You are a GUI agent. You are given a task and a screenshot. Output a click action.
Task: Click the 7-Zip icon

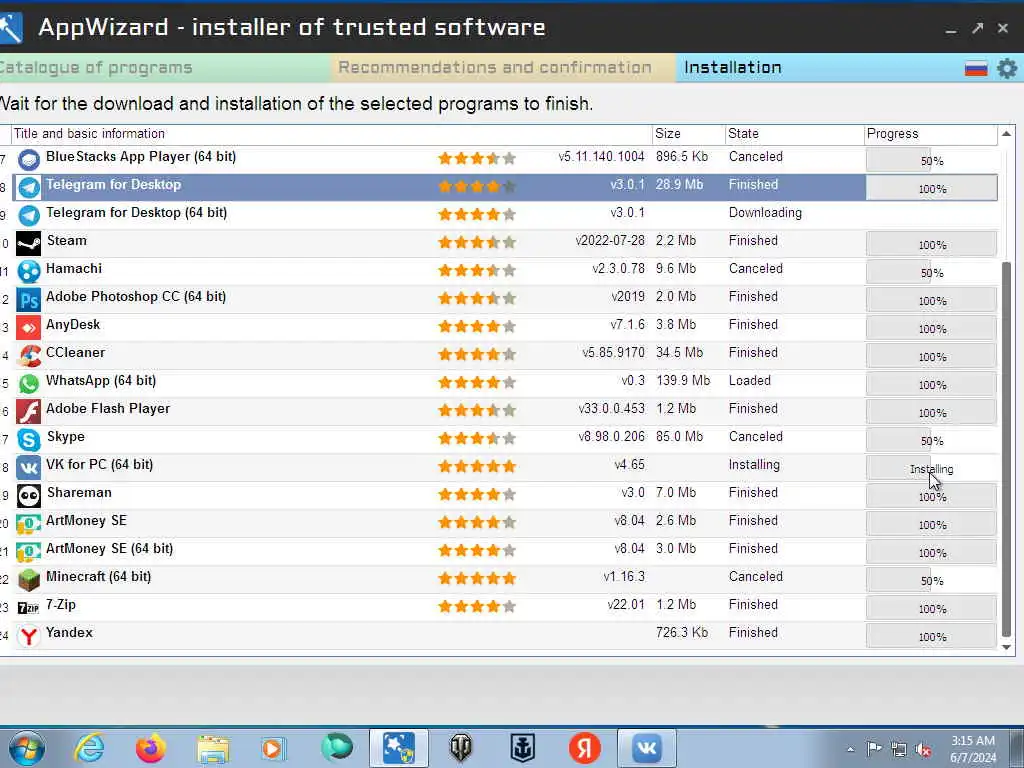[29, 608]
